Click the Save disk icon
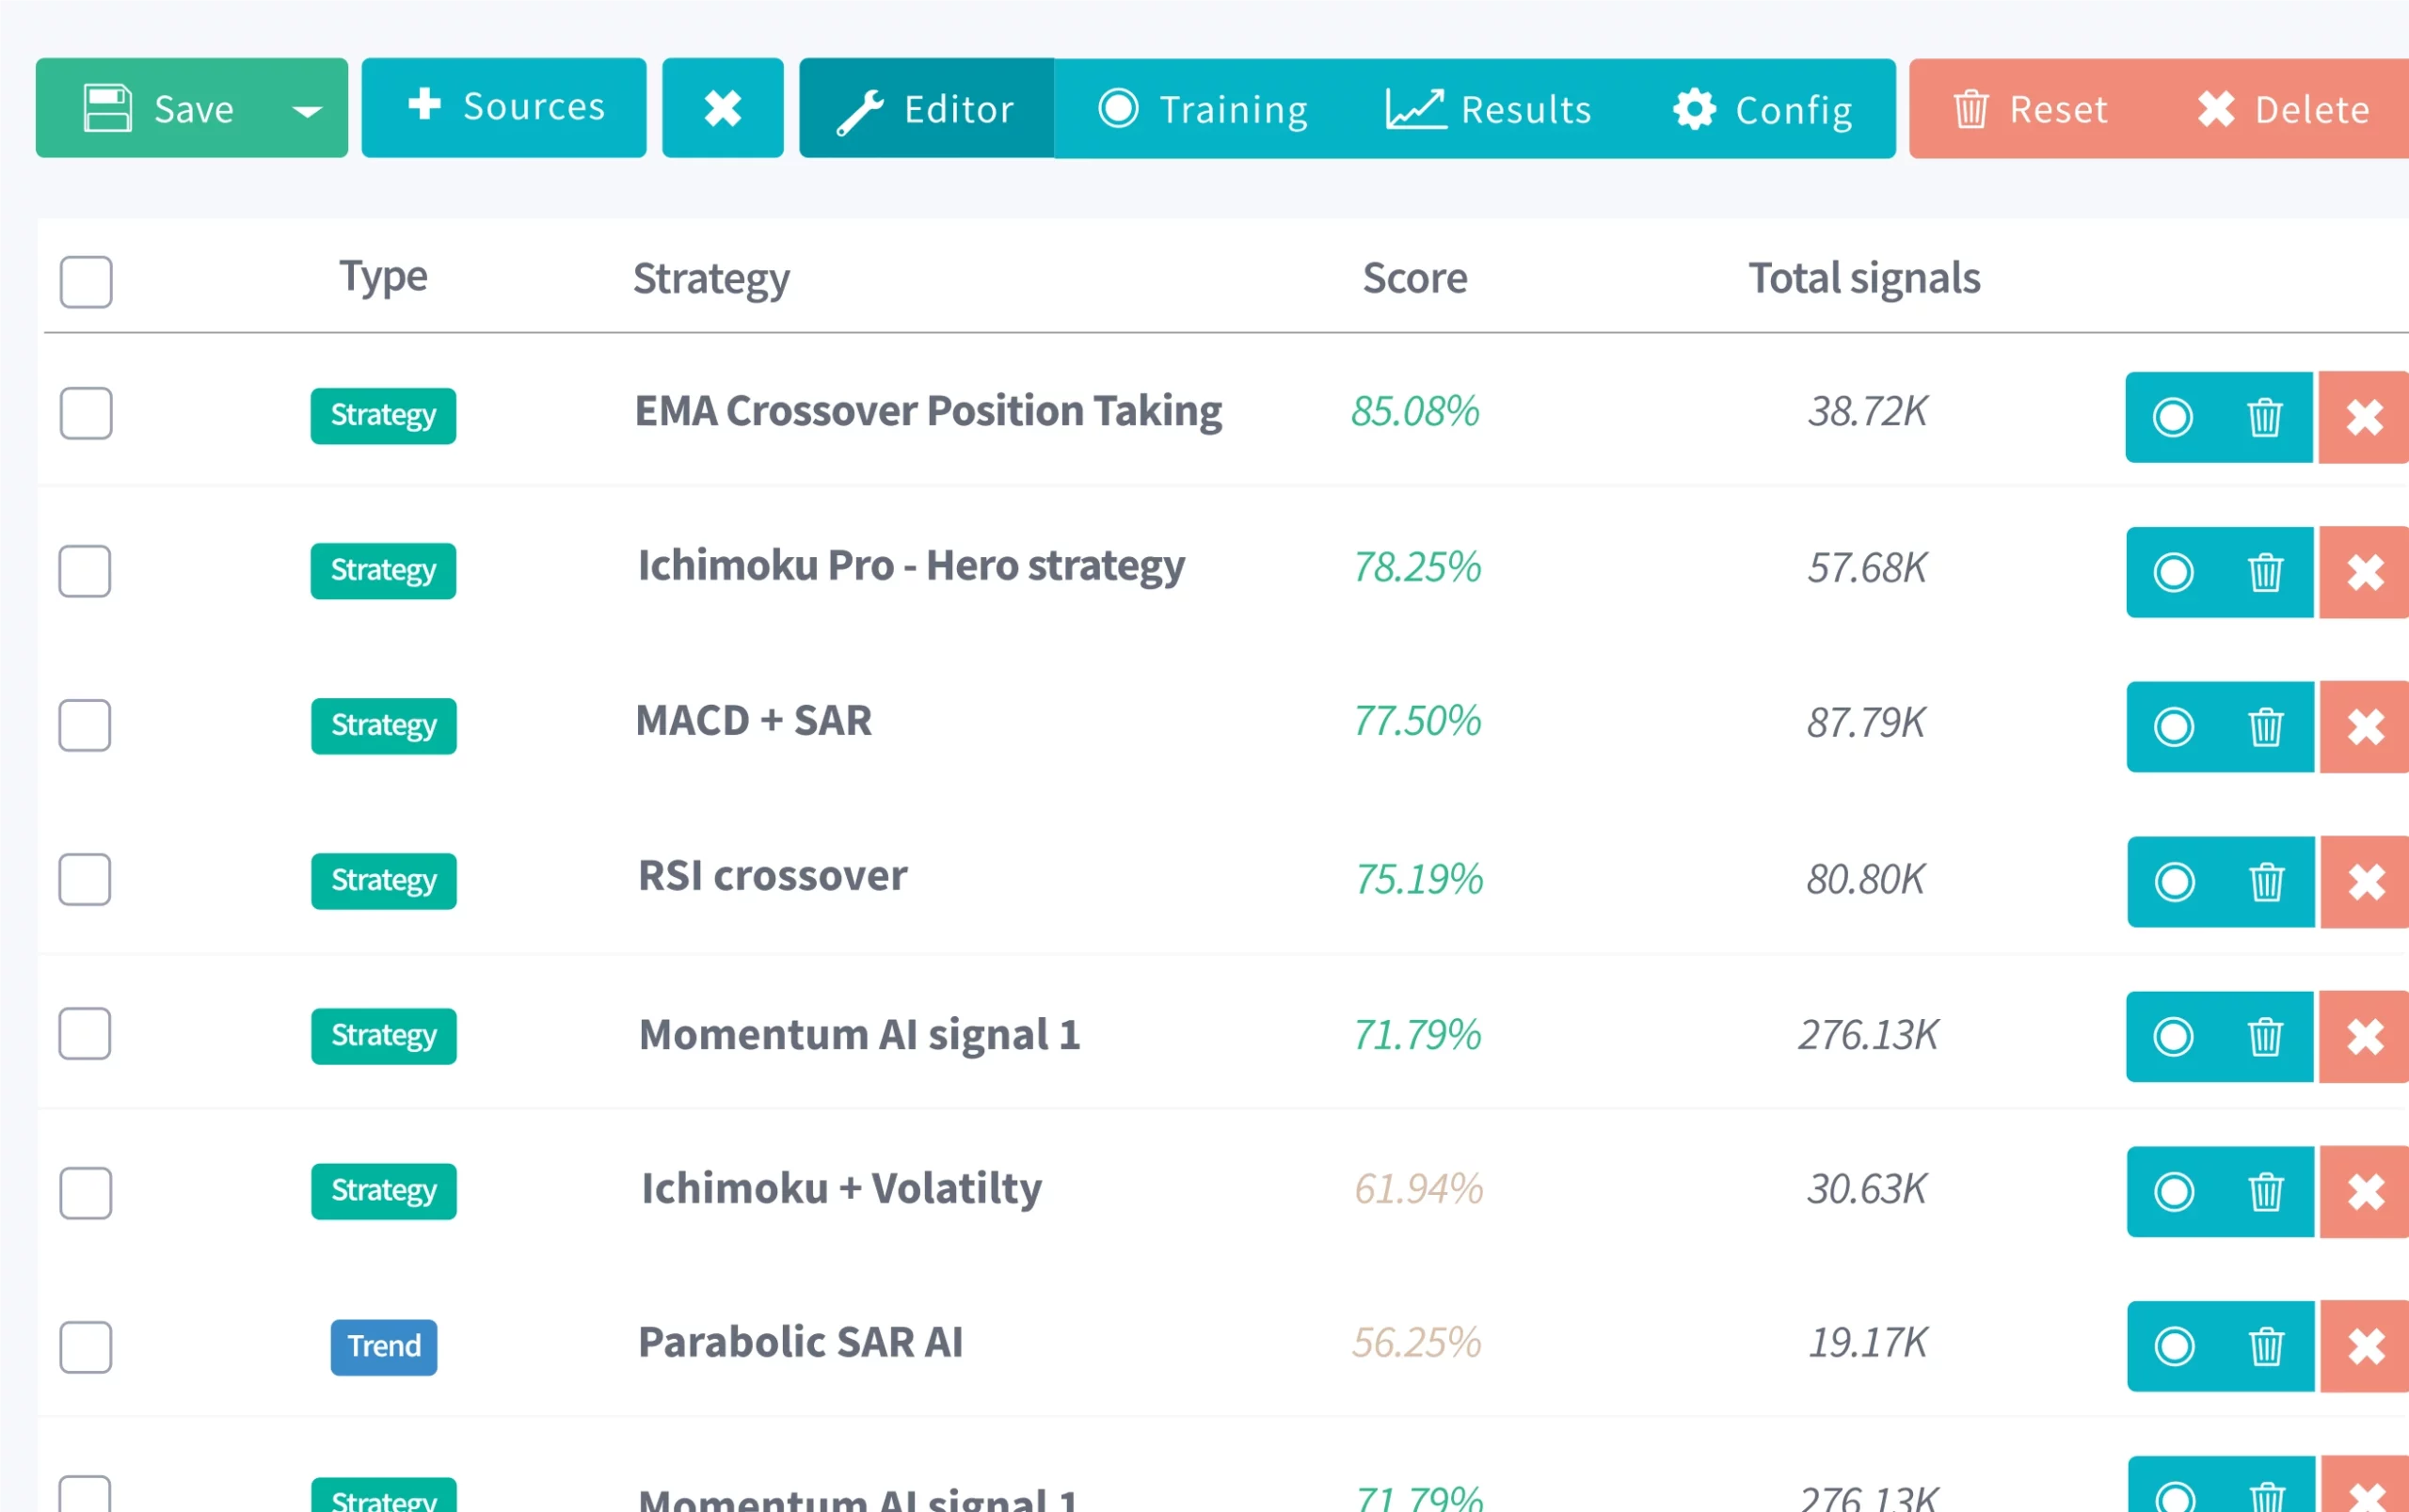The height and width of the screenshot is (1512, 2409). 109,107
